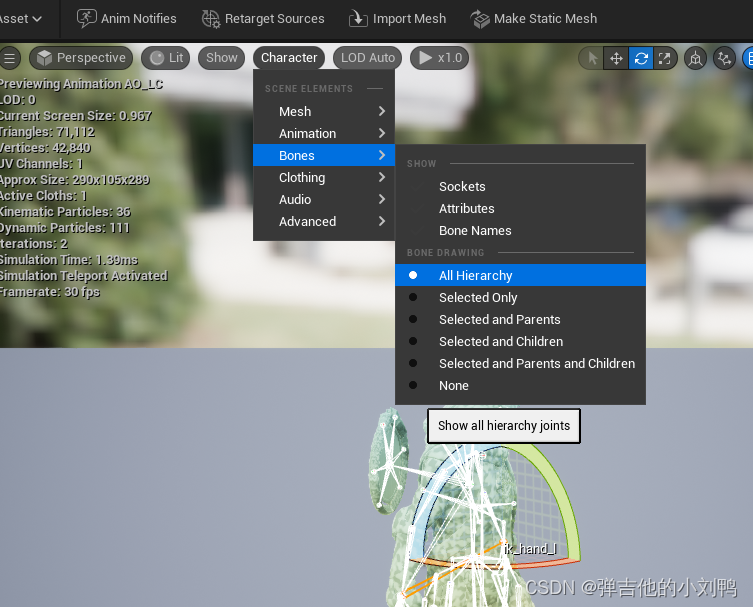This screenshot has height=607, width=753.
Task: Click the Simulation Time: 1.39ms text
Action: pyautogui.click(x=69, y=260)
